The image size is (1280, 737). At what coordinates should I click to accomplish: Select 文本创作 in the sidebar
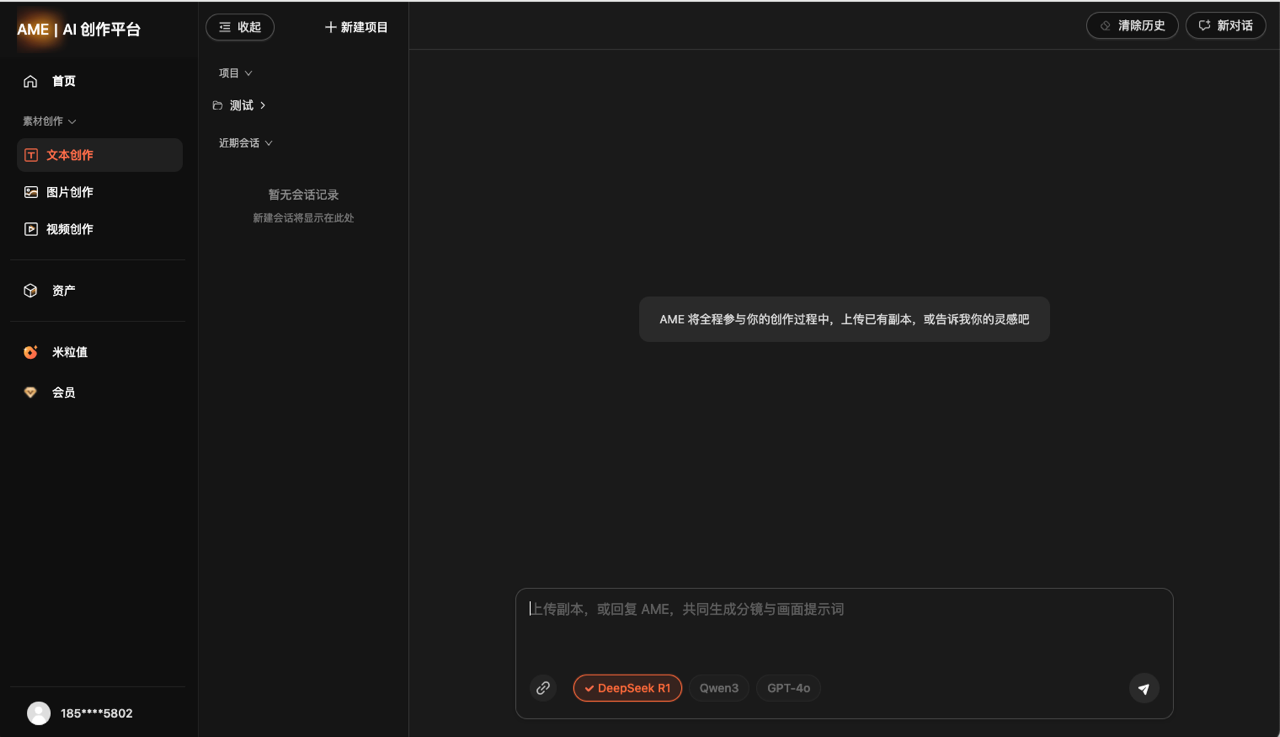click(100, 155)
